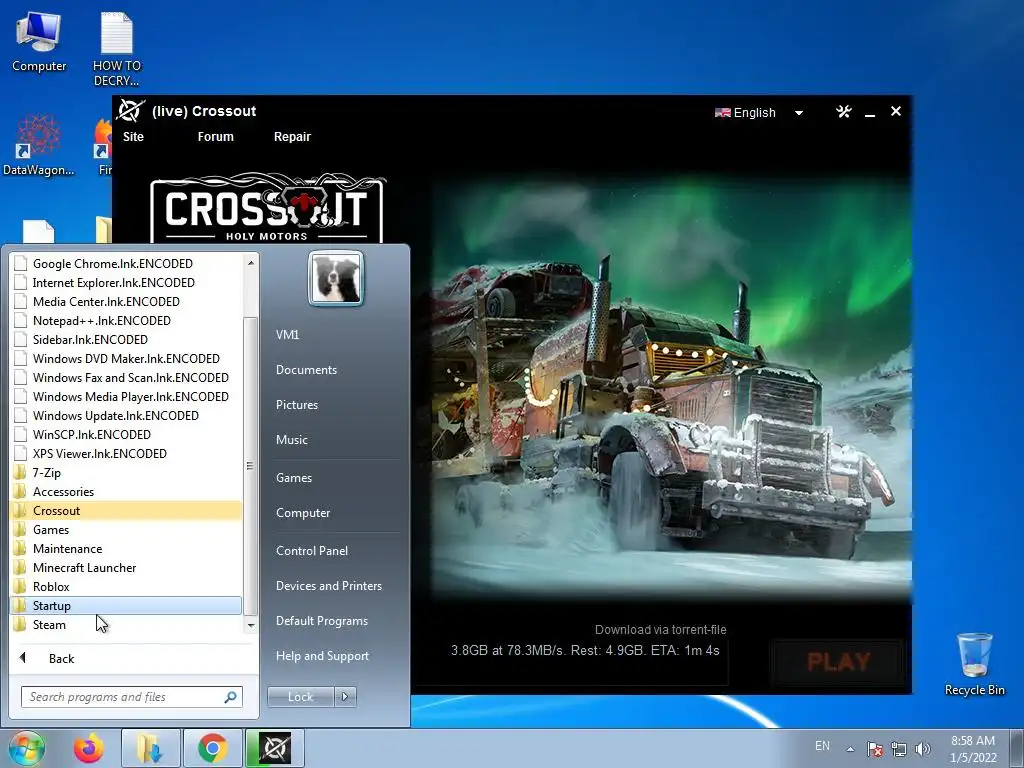
Task: Open Music from Start menu
Action: tap(291, 440)
